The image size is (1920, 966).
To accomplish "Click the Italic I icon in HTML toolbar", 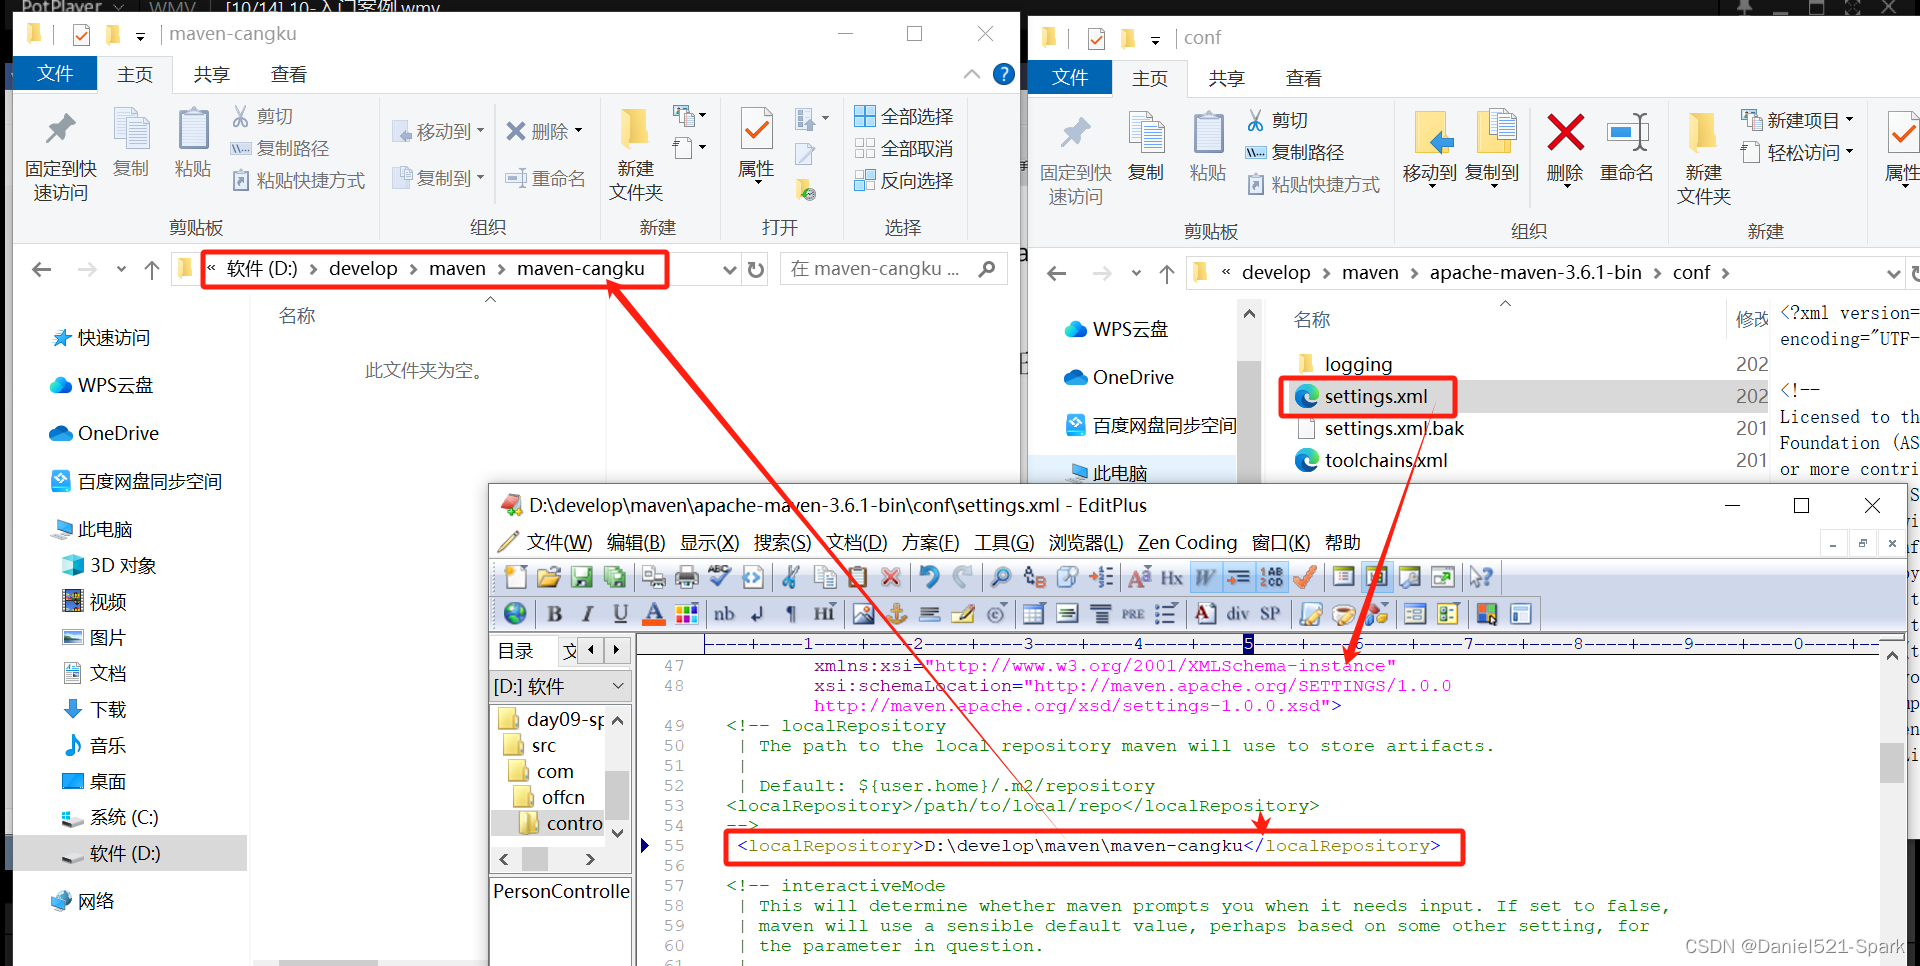I will click(588, 613).
